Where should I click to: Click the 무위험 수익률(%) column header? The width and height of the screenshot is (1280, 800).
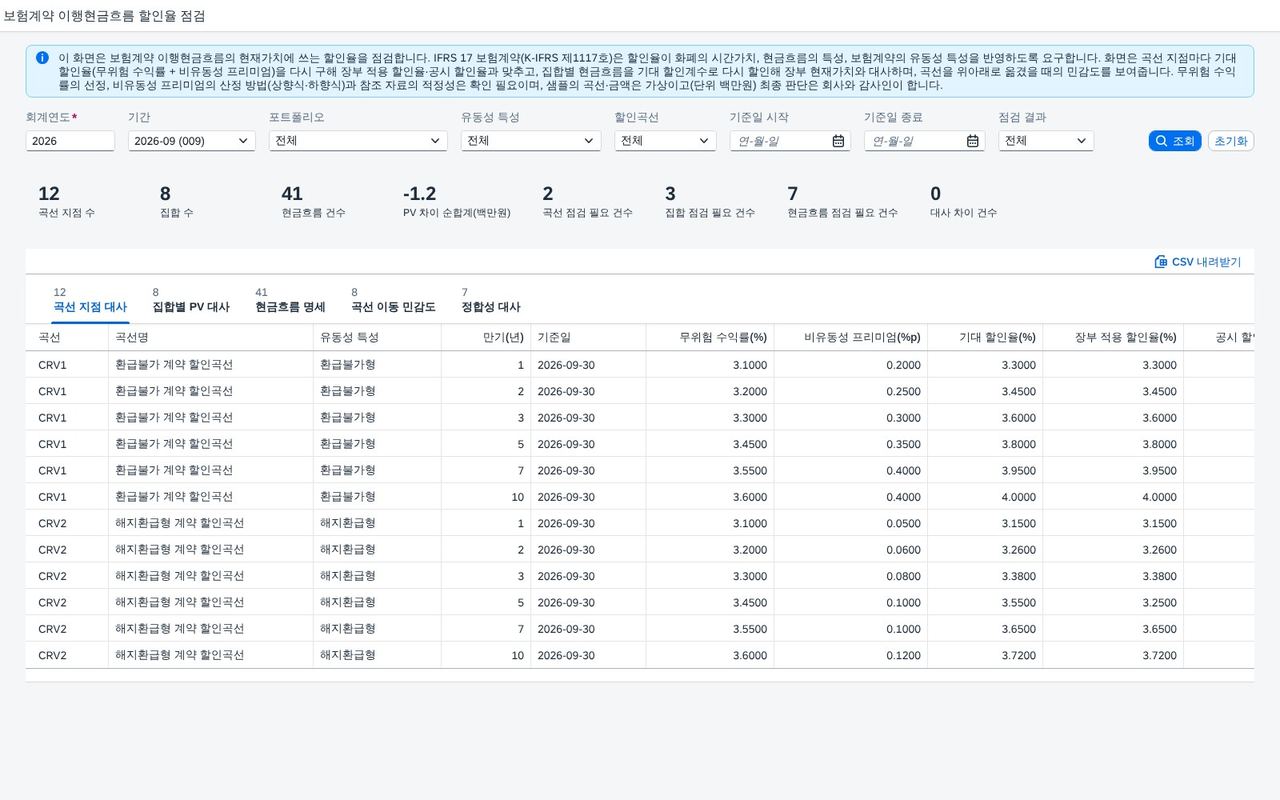pyautogui.click(x=709, y=338)
